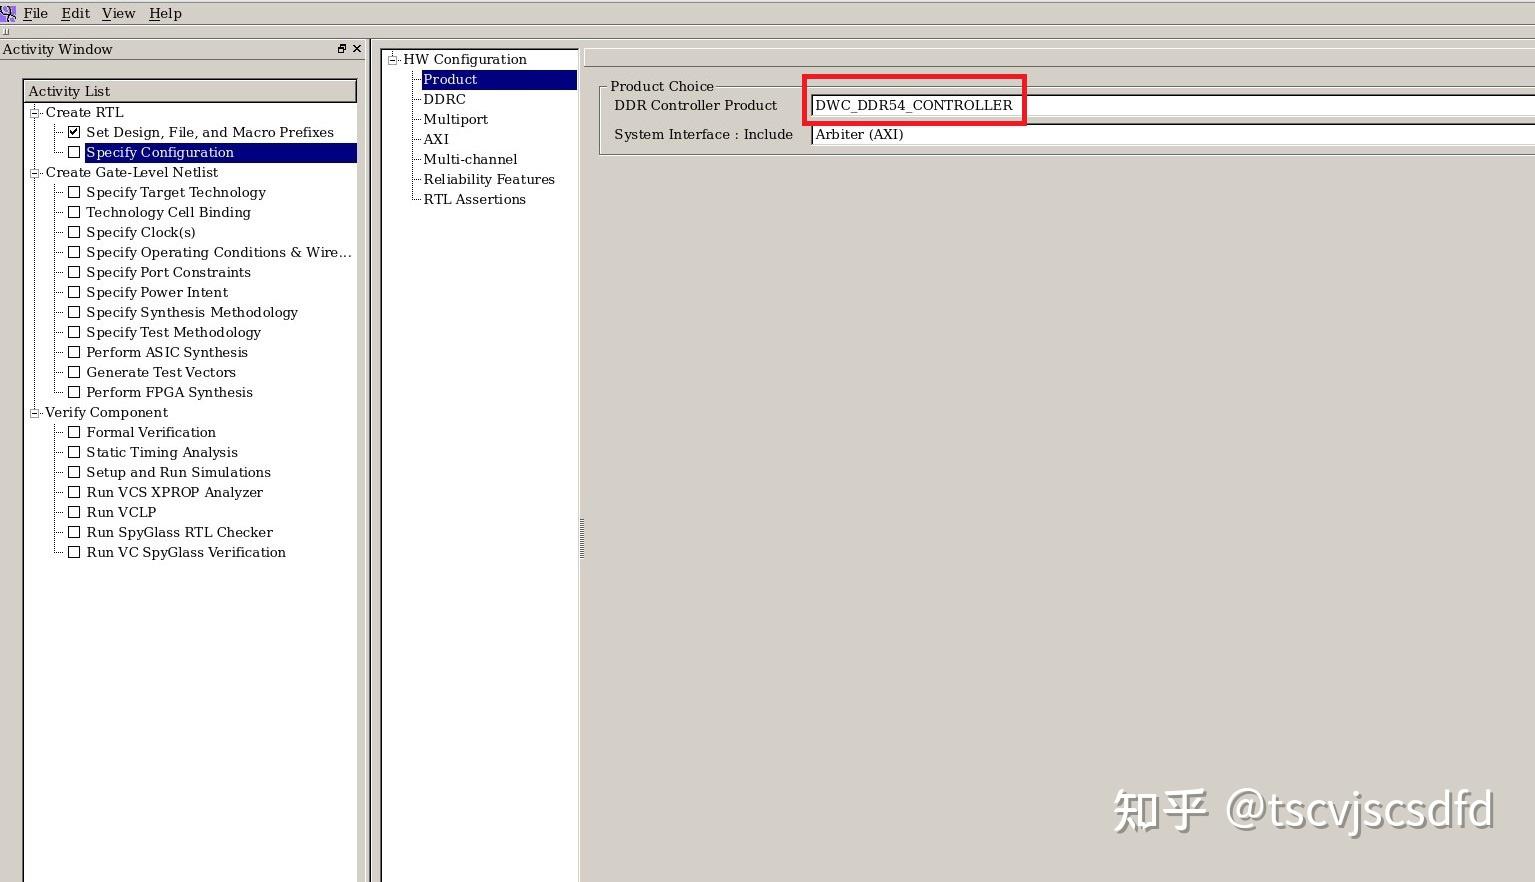Viewport: 1535px width, 882px height.
Task: Open the View menu
Action: pos(117,13)
